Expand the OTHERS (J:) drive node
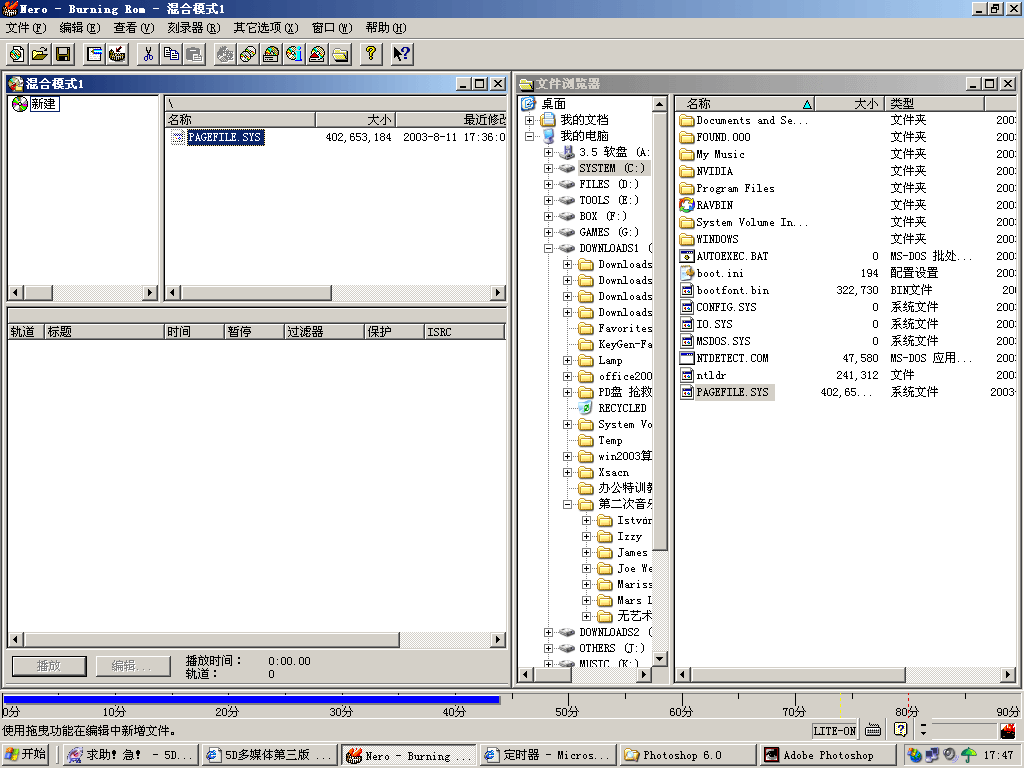Screen dimensions: 1024x768 (x=549, y=648)
